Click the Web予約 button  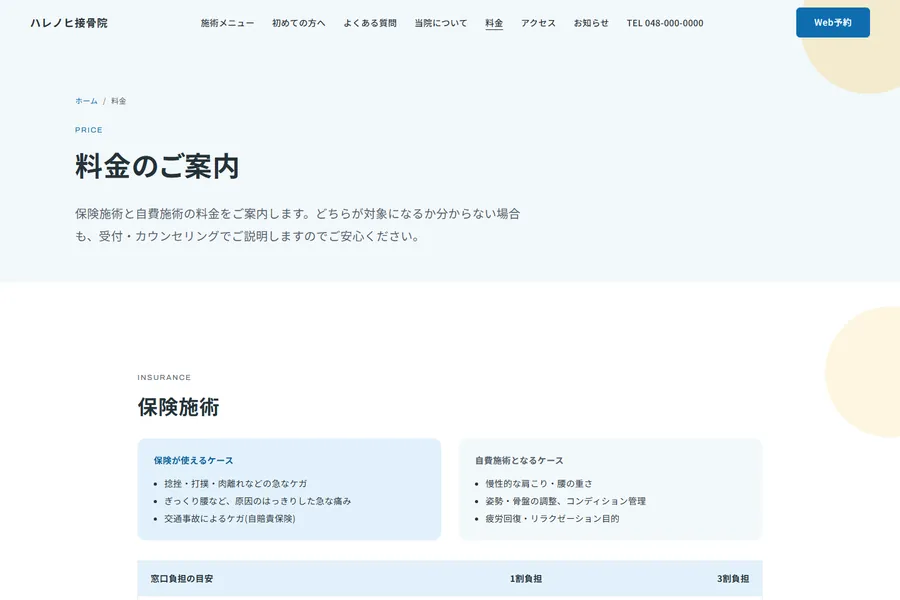pyautogui.click(x=833, y=22)
